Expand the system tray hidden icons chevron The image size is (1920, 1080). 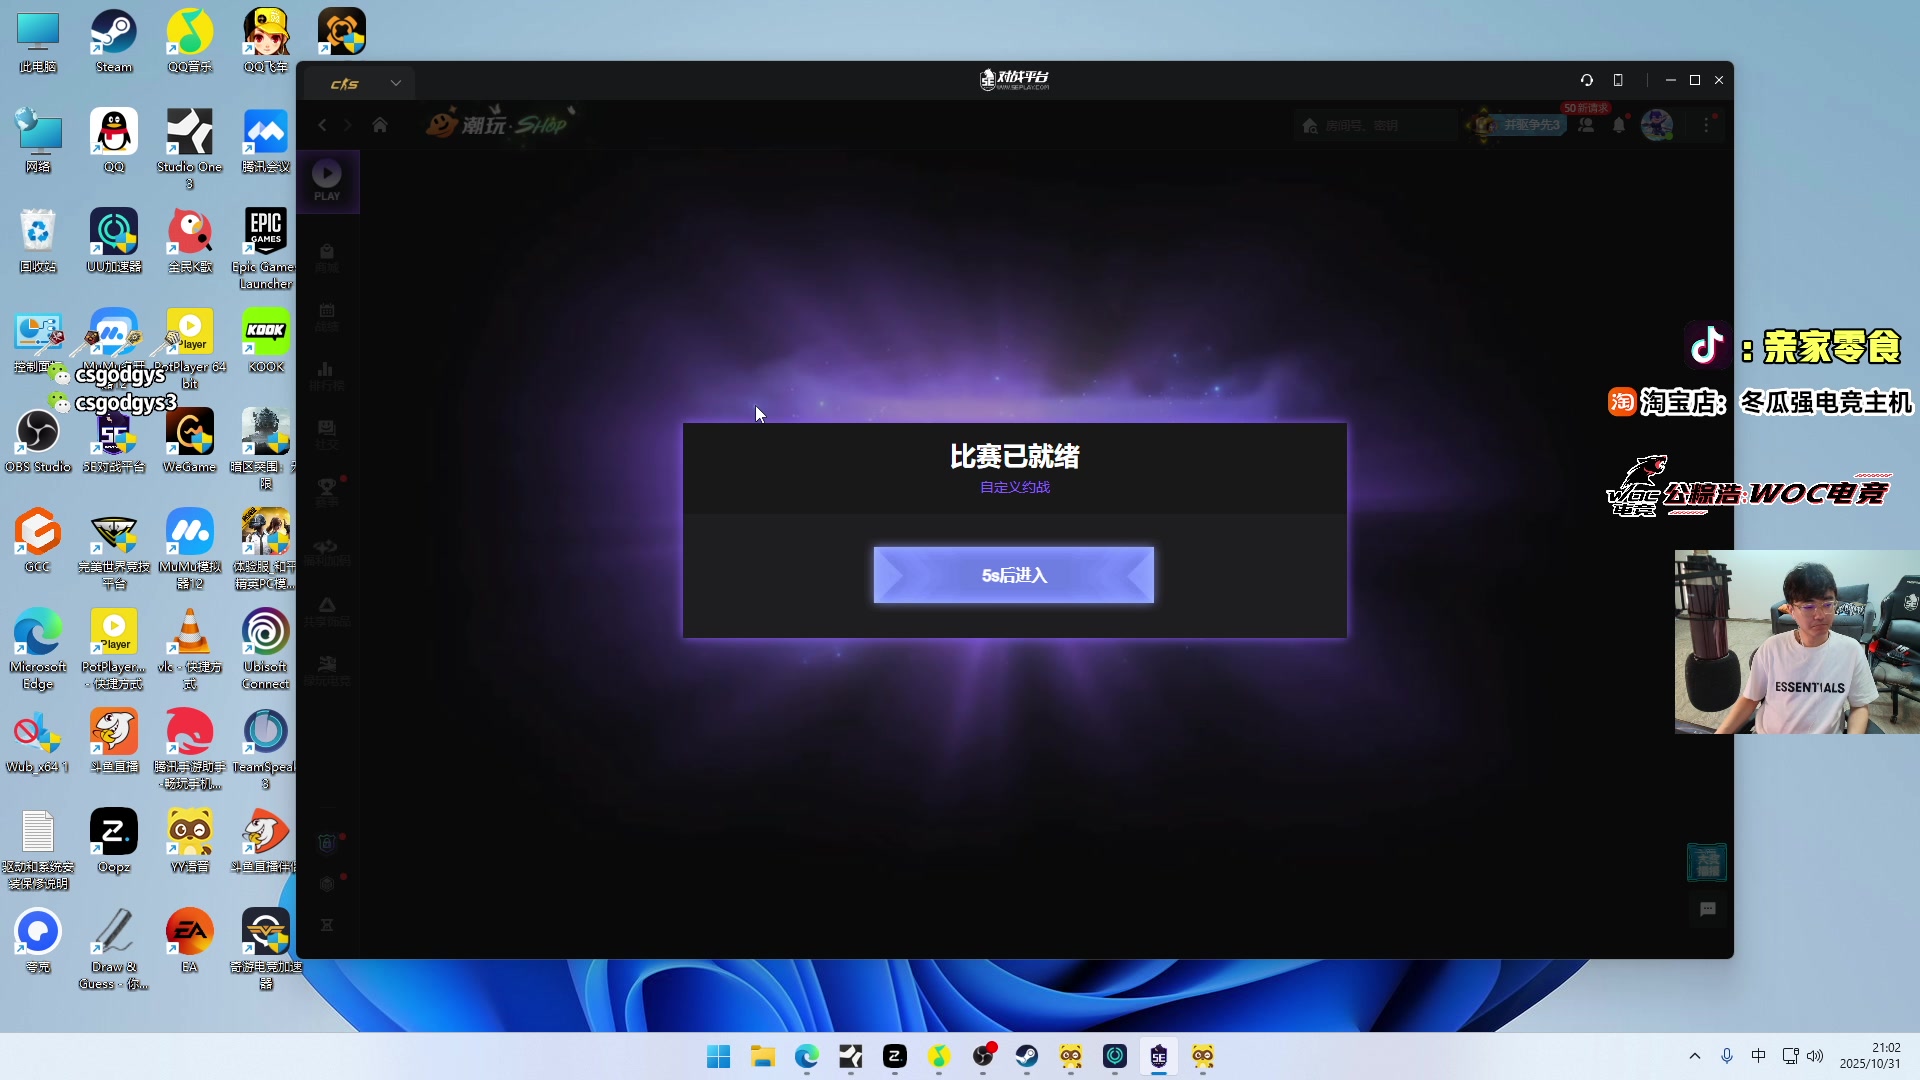point(1694,1056)
